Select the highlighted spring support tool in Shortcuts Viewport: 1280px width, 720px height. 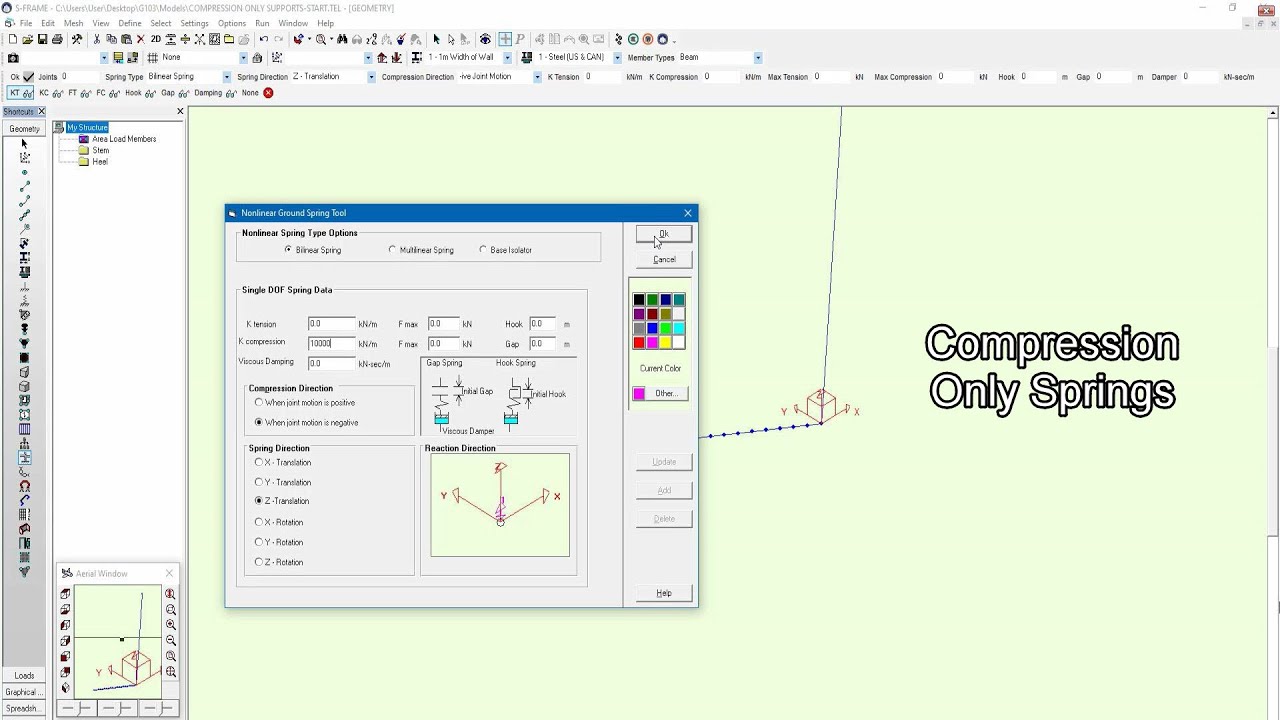[x=25, y=458]
